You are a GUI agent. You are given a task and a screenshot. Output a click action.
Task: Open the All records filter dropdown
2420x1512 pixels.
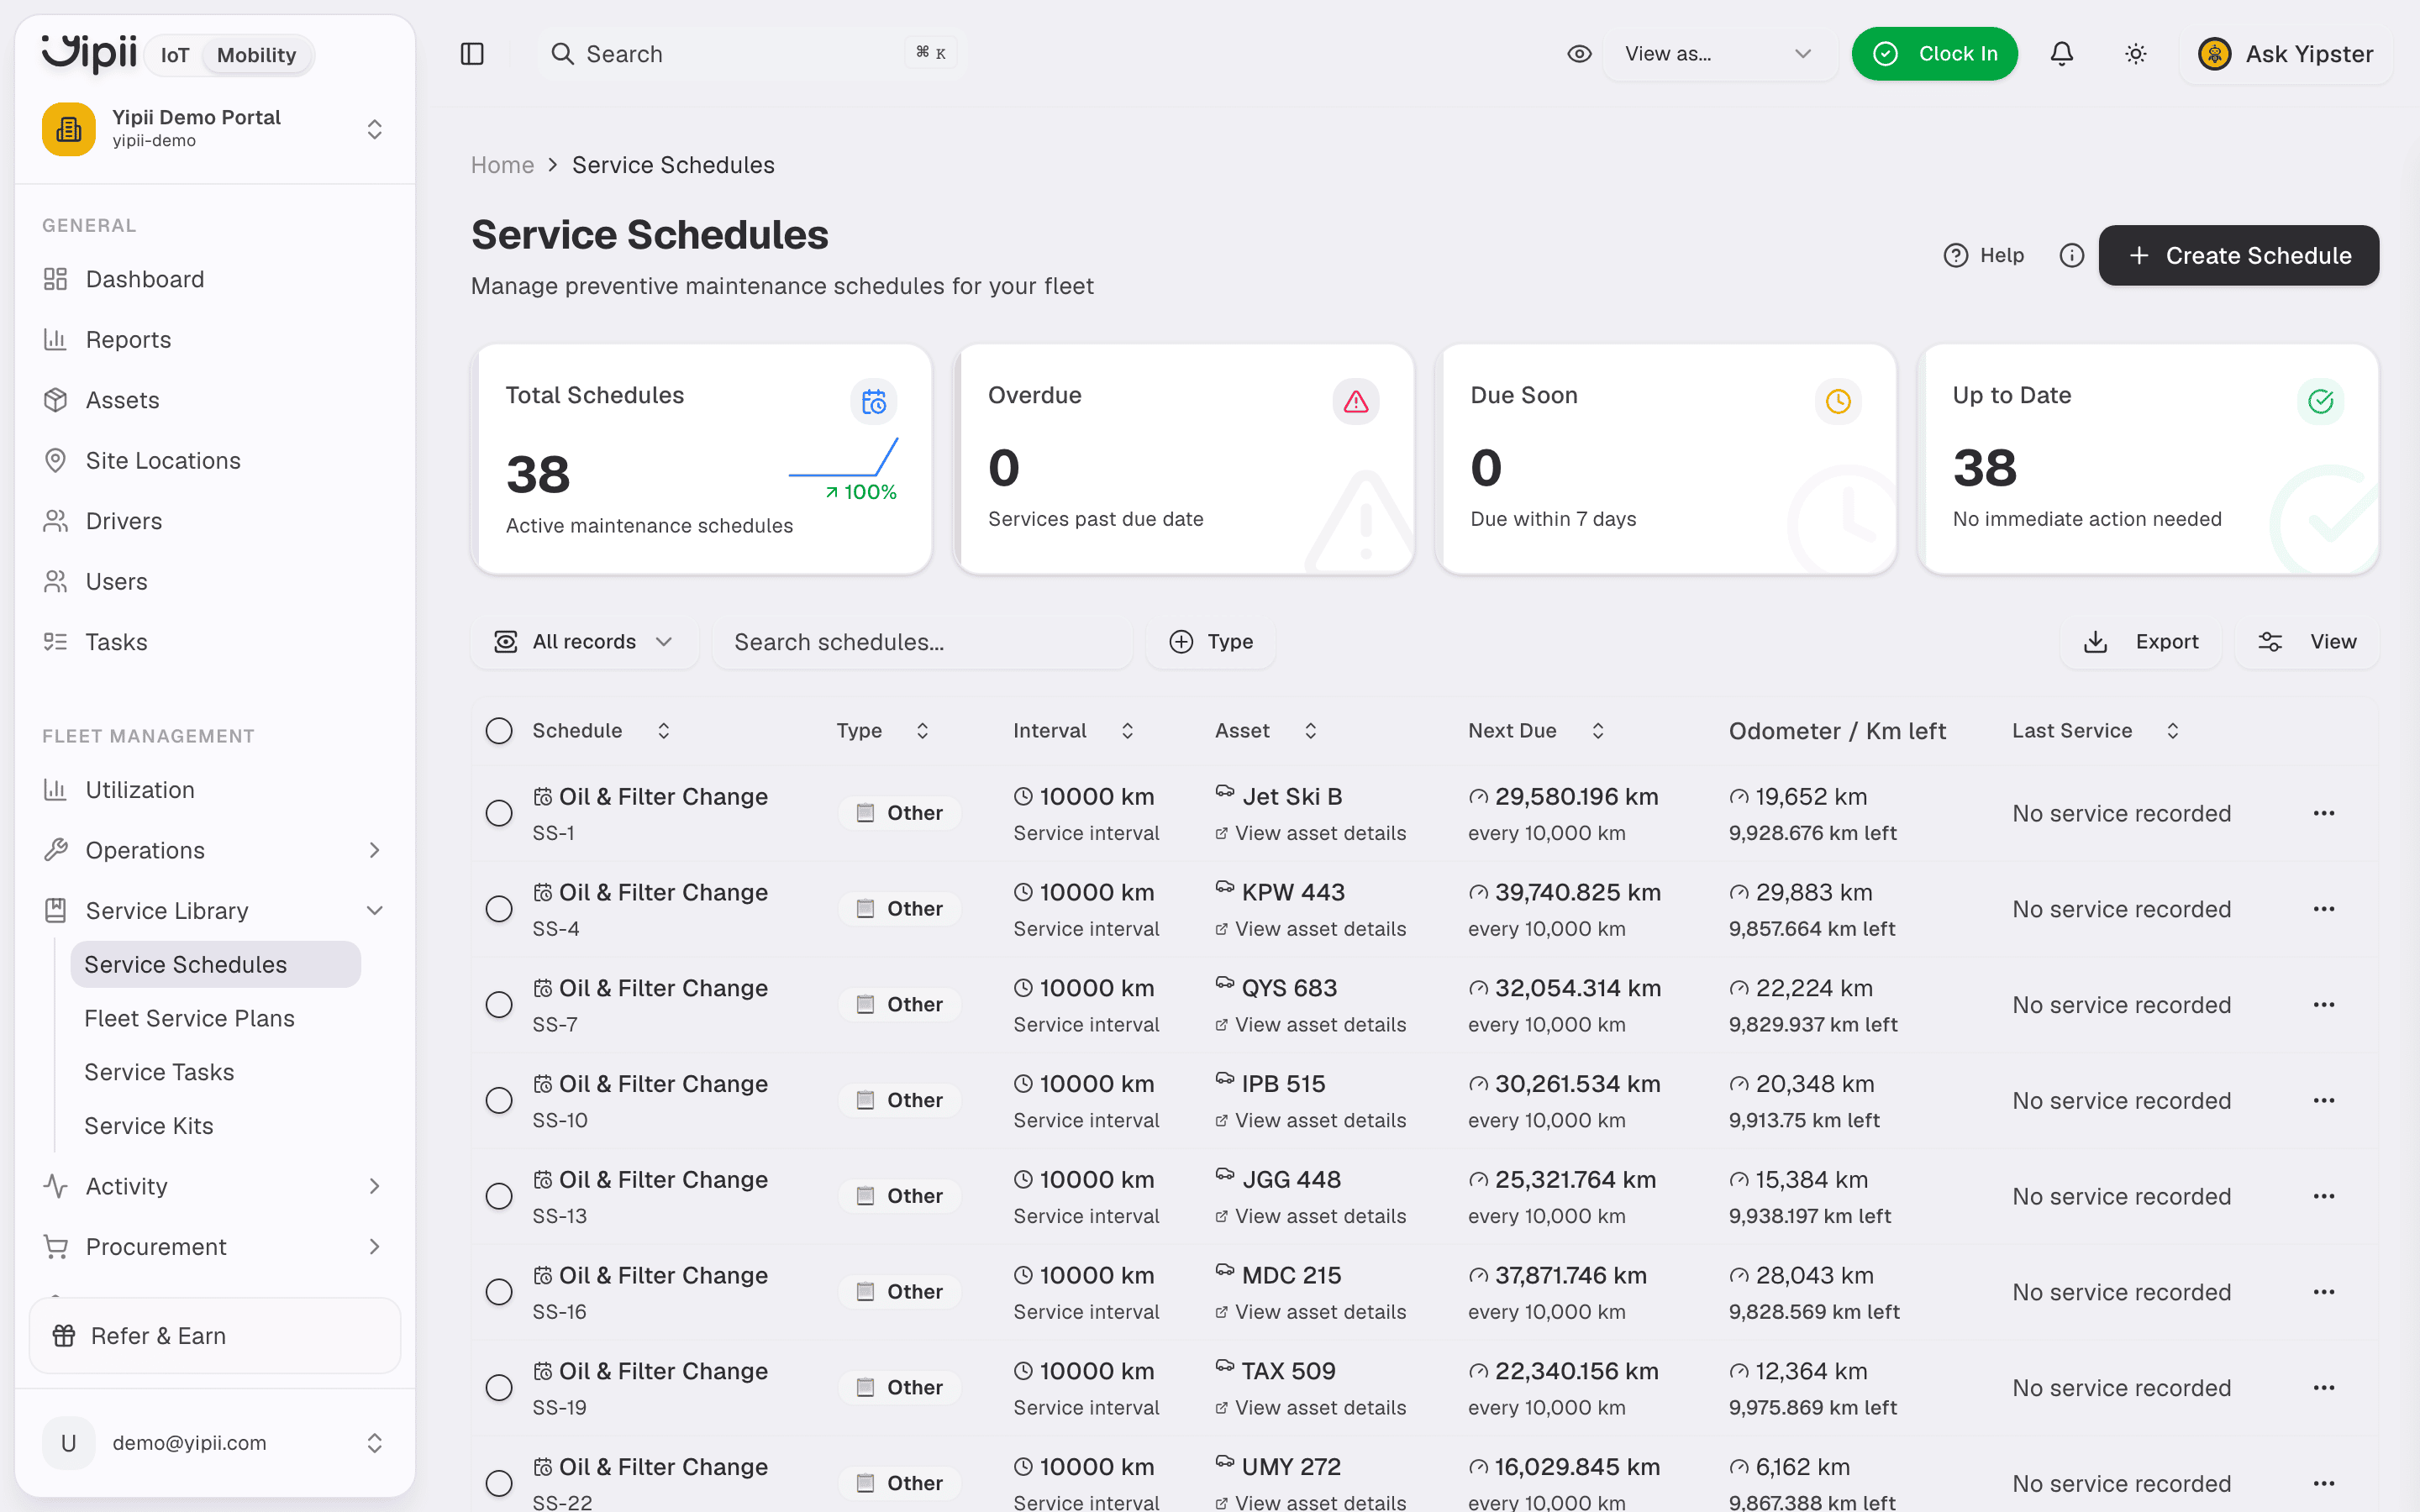pyautogui.click(x=584, y=642)
